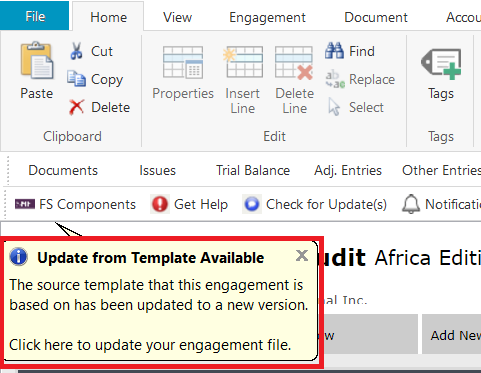Switch to the View ribbon tab
Image resolution: width=481 pixels, height=373 pixels.
[x=177, y=17]
